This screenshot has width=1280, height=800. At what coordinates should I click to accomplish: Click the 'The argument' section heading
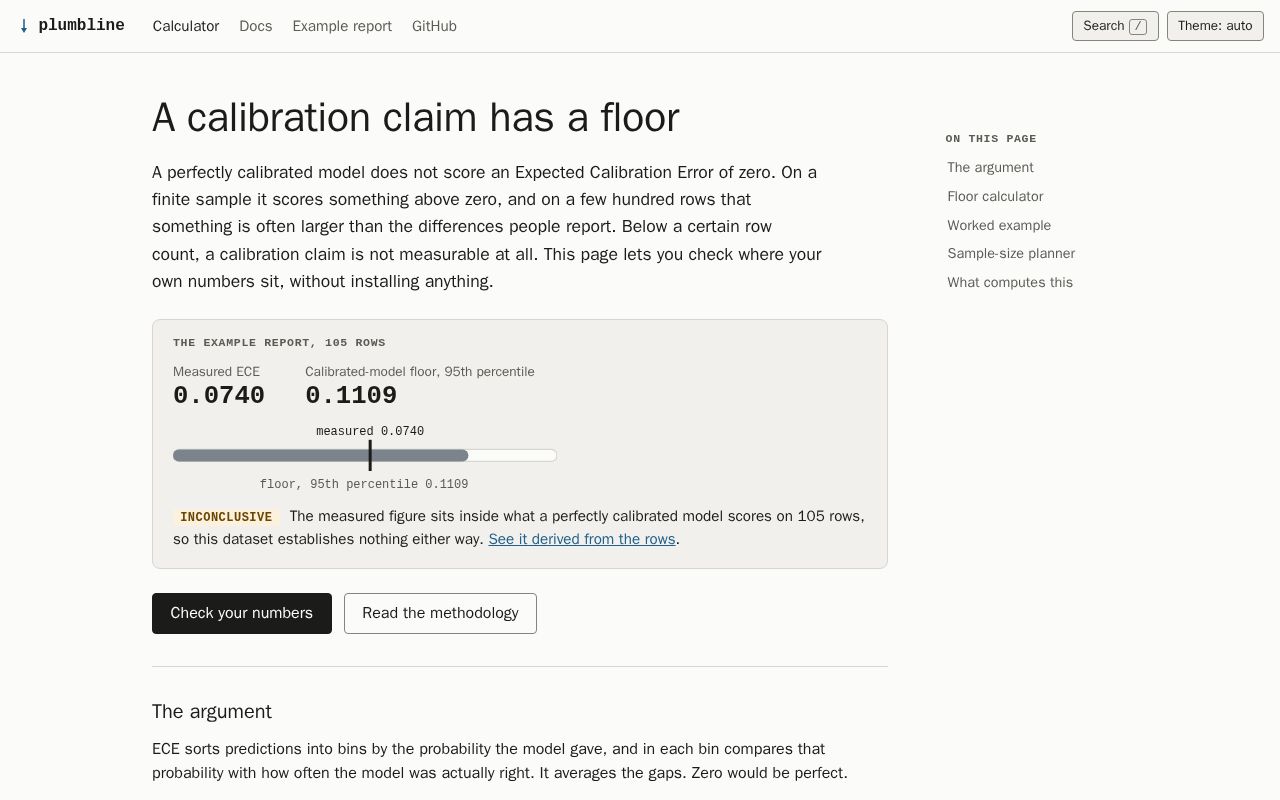pos(212,711)
